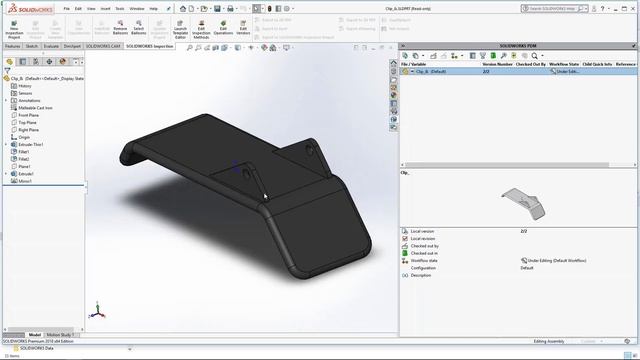
Task: Open DimXpertManager tab icon
Action: tap(49, 62)
